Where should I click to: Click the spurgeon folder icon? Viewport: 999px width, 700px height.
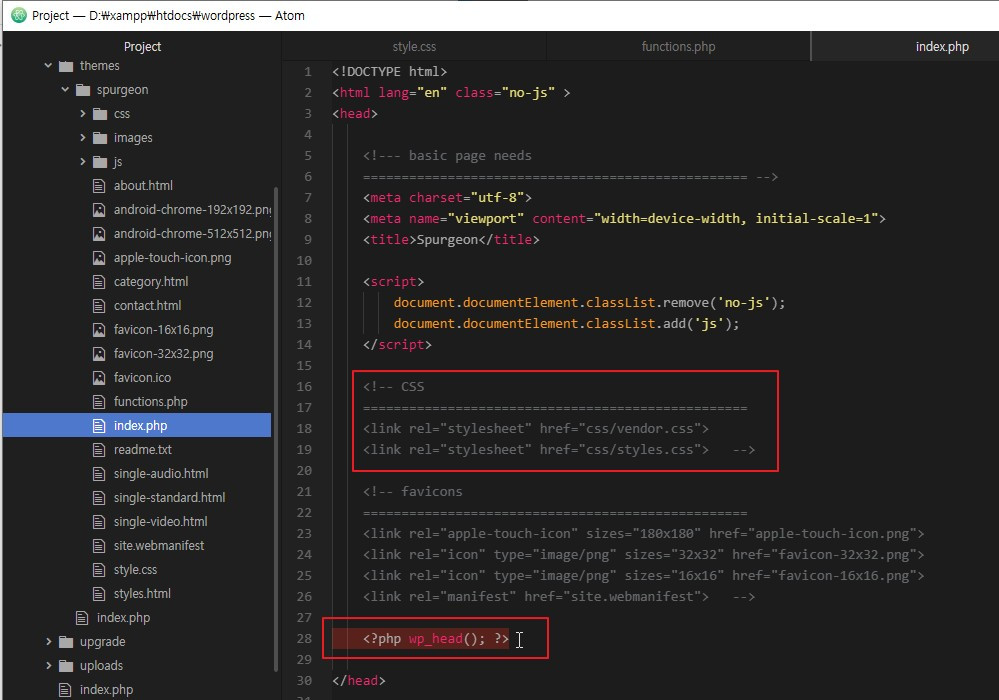tap(83, 90)
